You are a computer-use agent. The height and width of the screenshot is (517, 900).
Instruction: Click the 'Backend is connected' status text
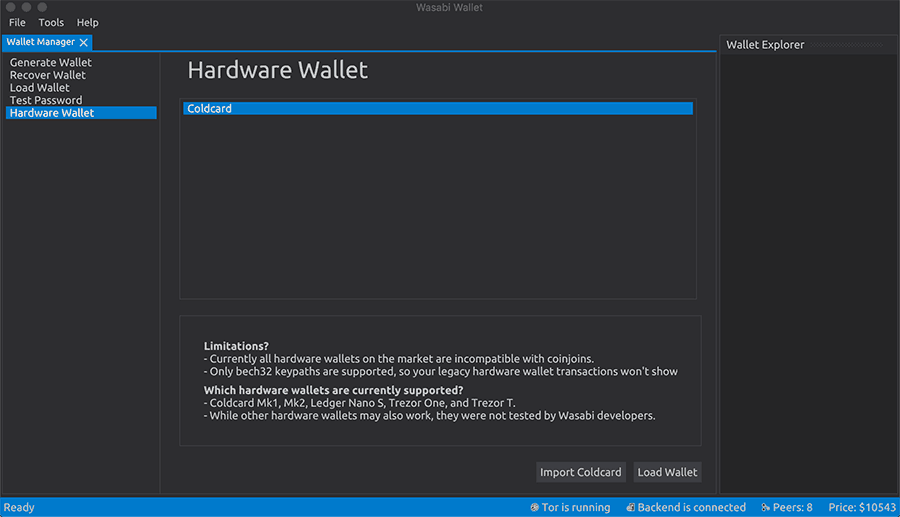(x=692, y=507)
